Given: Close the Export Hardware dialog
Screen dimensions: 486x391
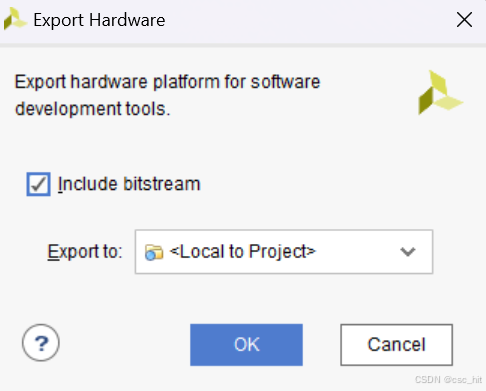Looking at the screenshot, I should pyautogui.click(x=464, y=20).
